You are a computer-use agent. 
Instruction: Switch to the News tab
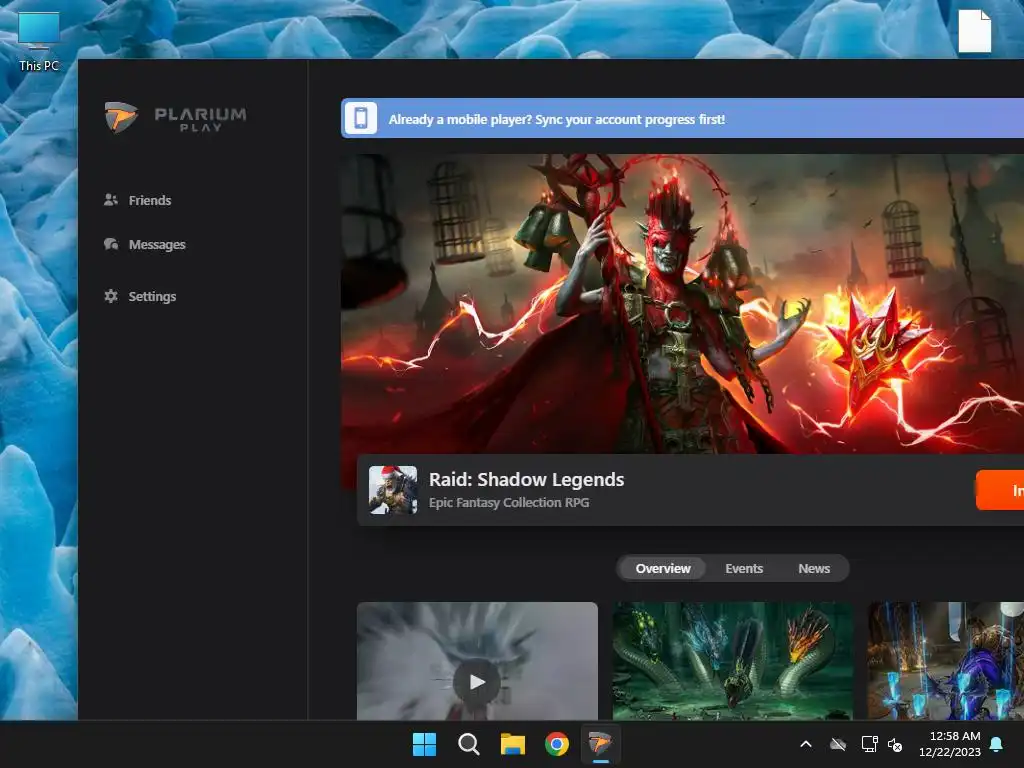(814, 568)
